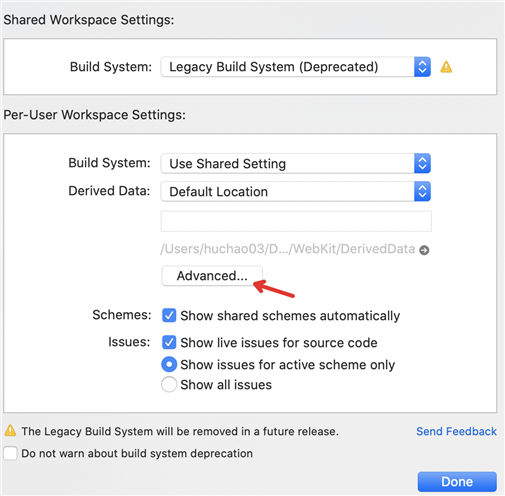Click the warning triangle next to the deprecation message
This screenshot has height=496, width=505.
[10, 431]
